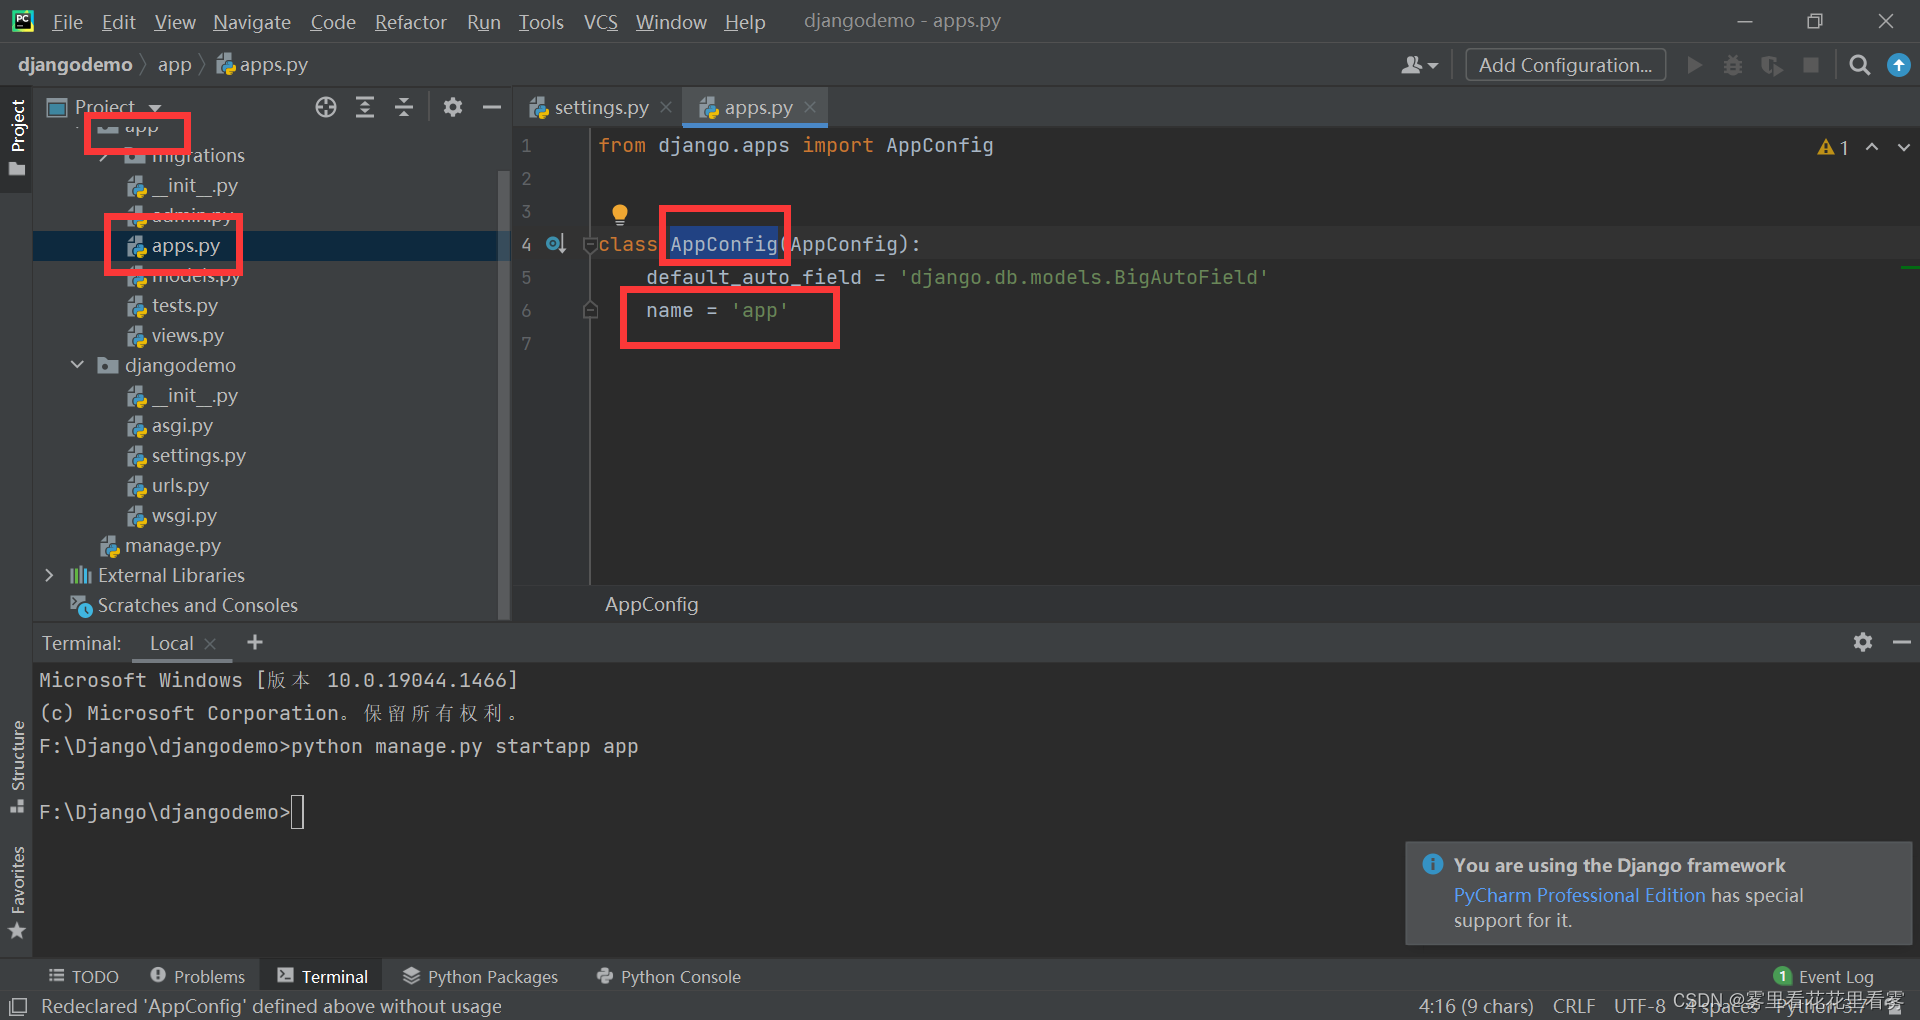This screenshot has width=1920, height=1020.
Task: Open Terminal panel settings gear
Action: click(x=1862, y=642)
